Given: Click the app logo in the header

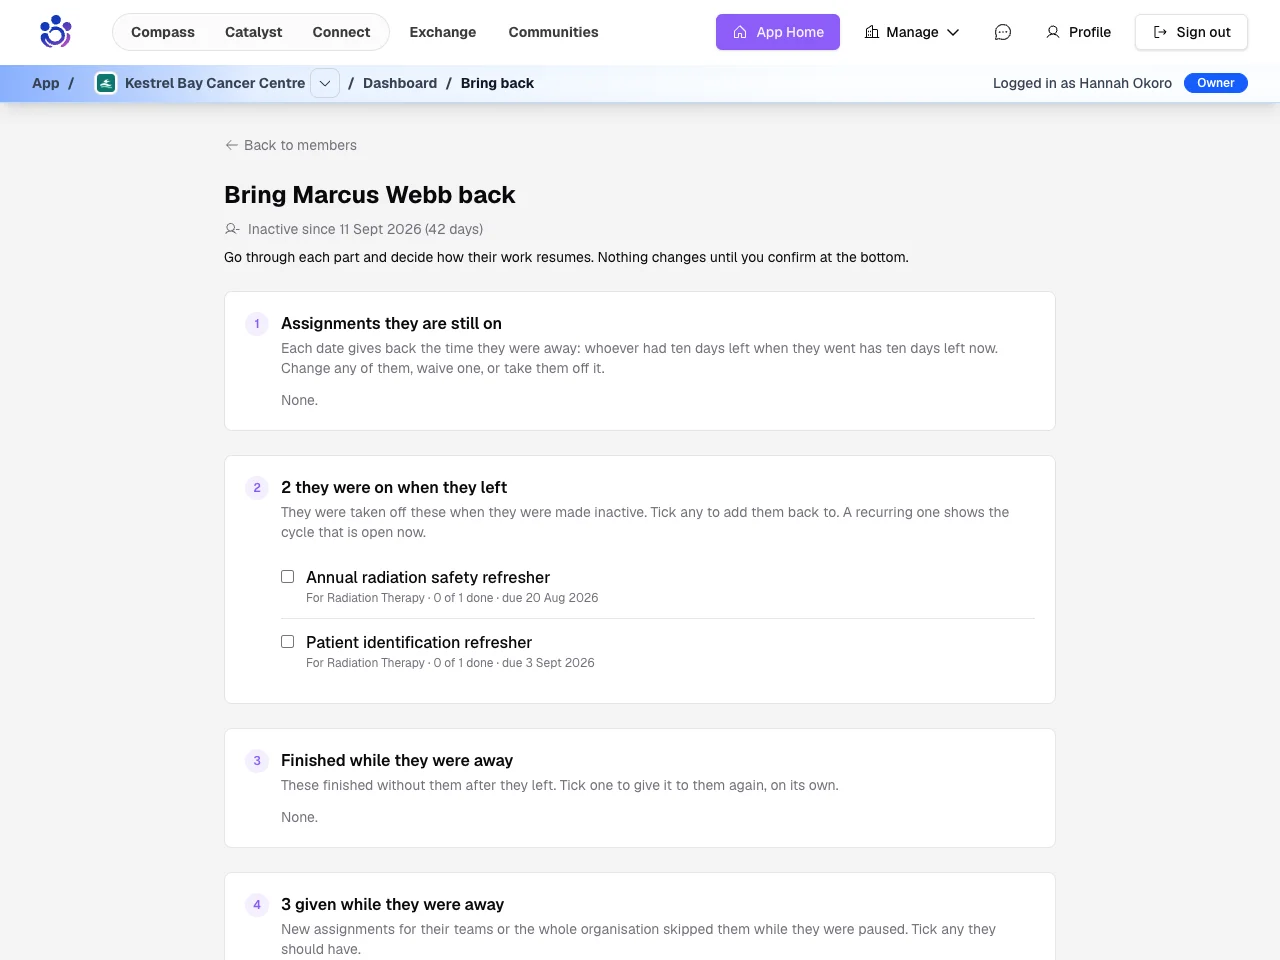Looking at the screenshot, I should click(x=56, y=32).
